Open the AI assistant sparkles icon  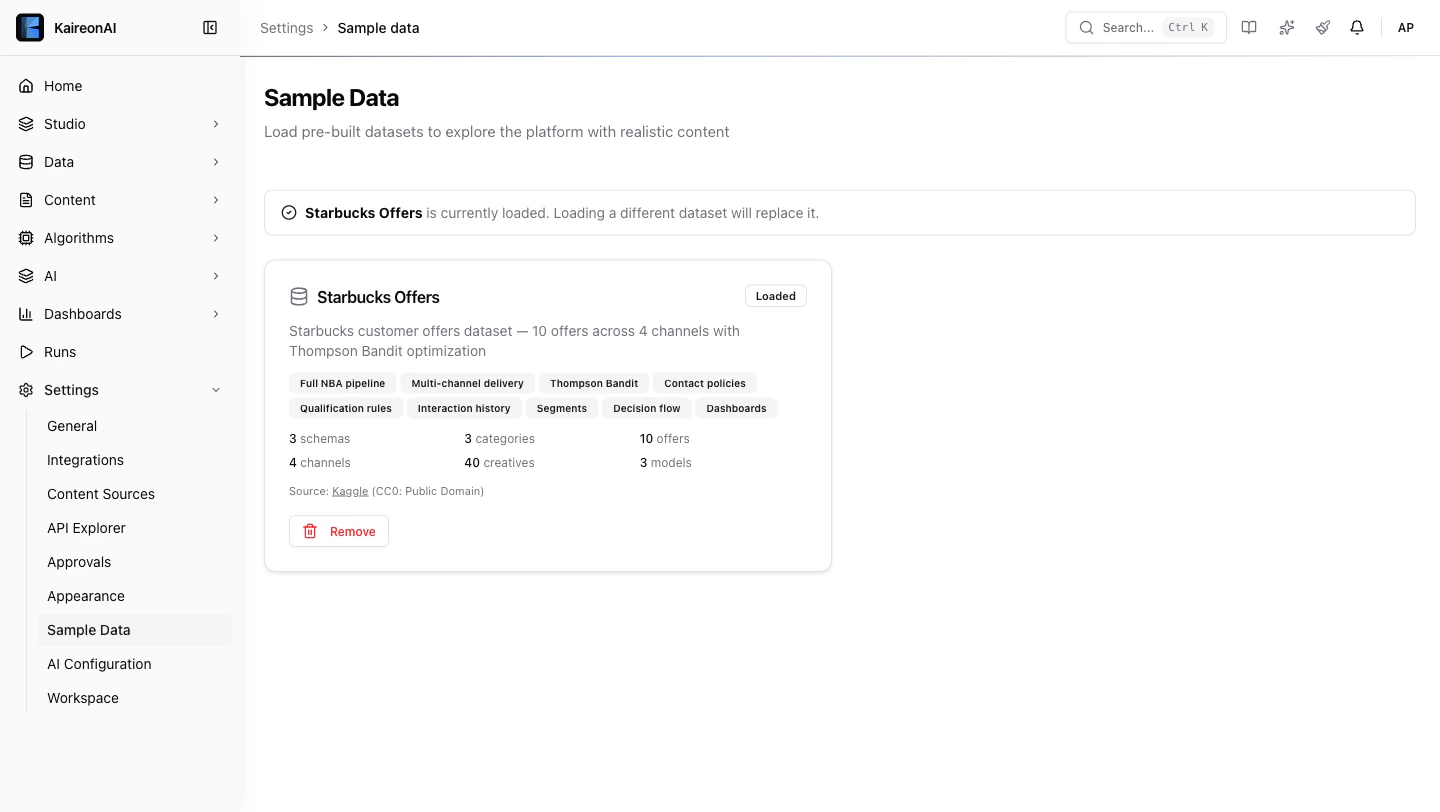pyautogui.click(x=1286, y=27)
